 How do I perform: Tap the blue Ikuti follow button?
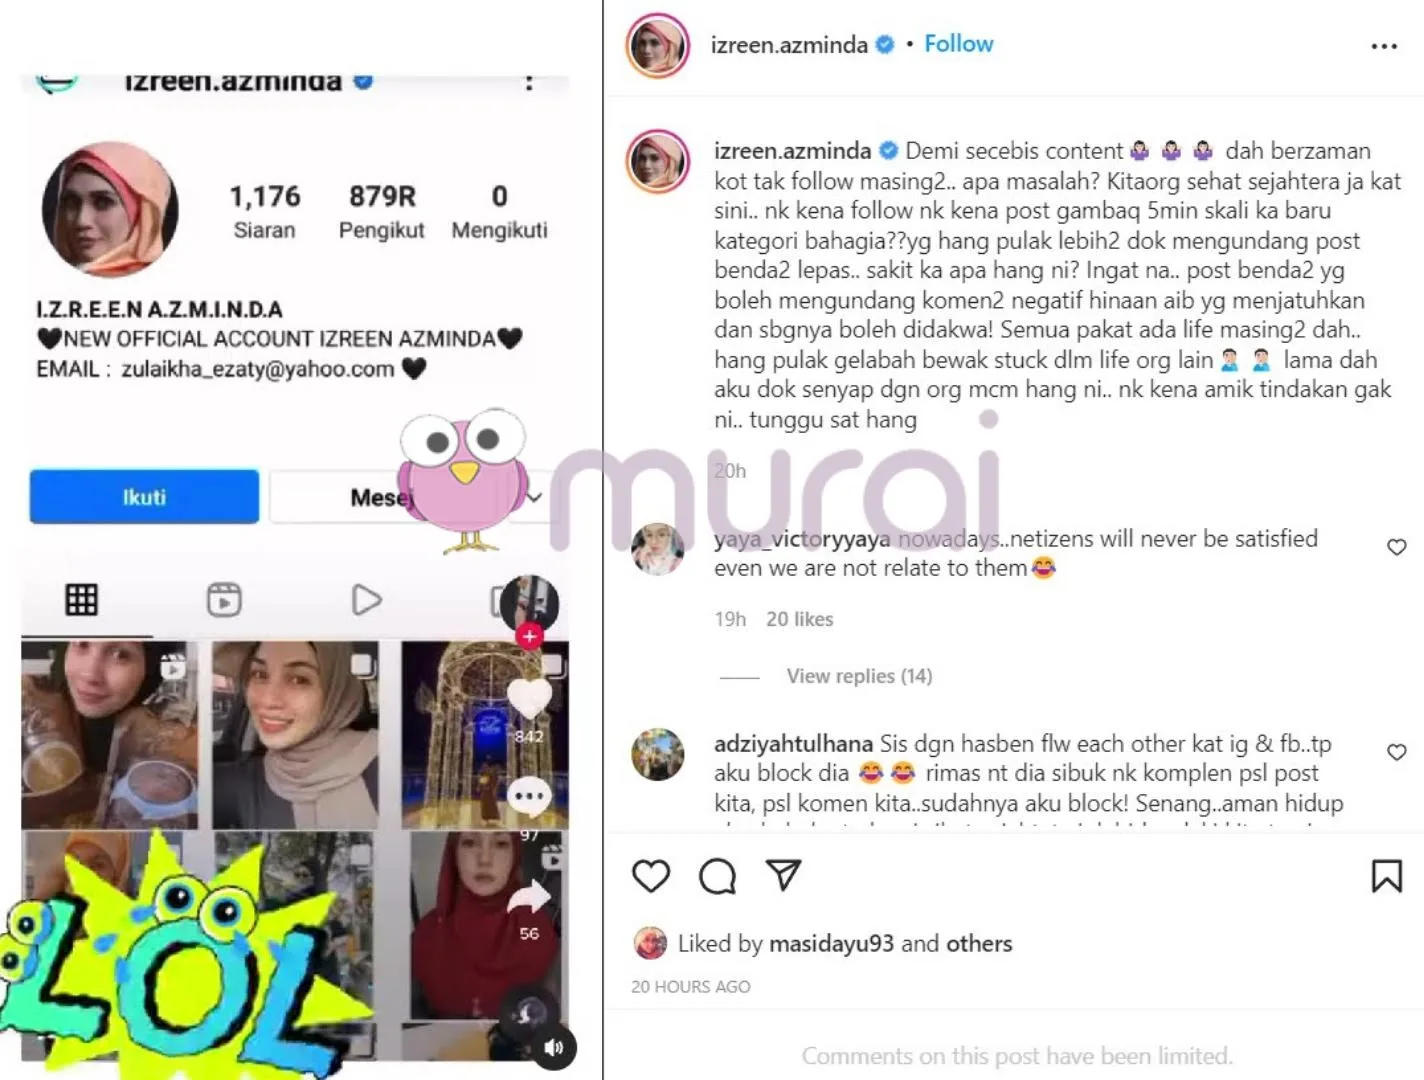[144, 497]
